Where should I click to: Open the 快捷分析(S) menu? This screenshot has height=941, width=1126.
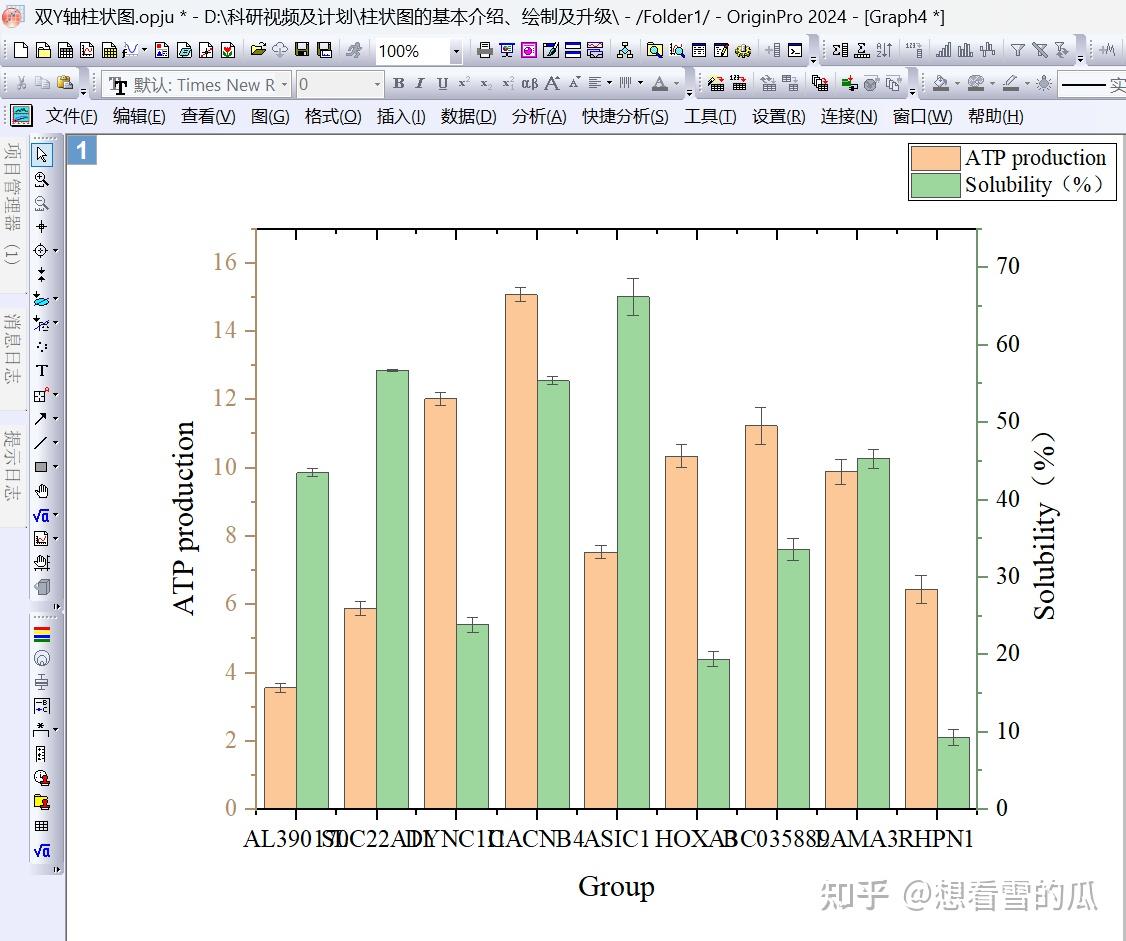click(625, 116)
